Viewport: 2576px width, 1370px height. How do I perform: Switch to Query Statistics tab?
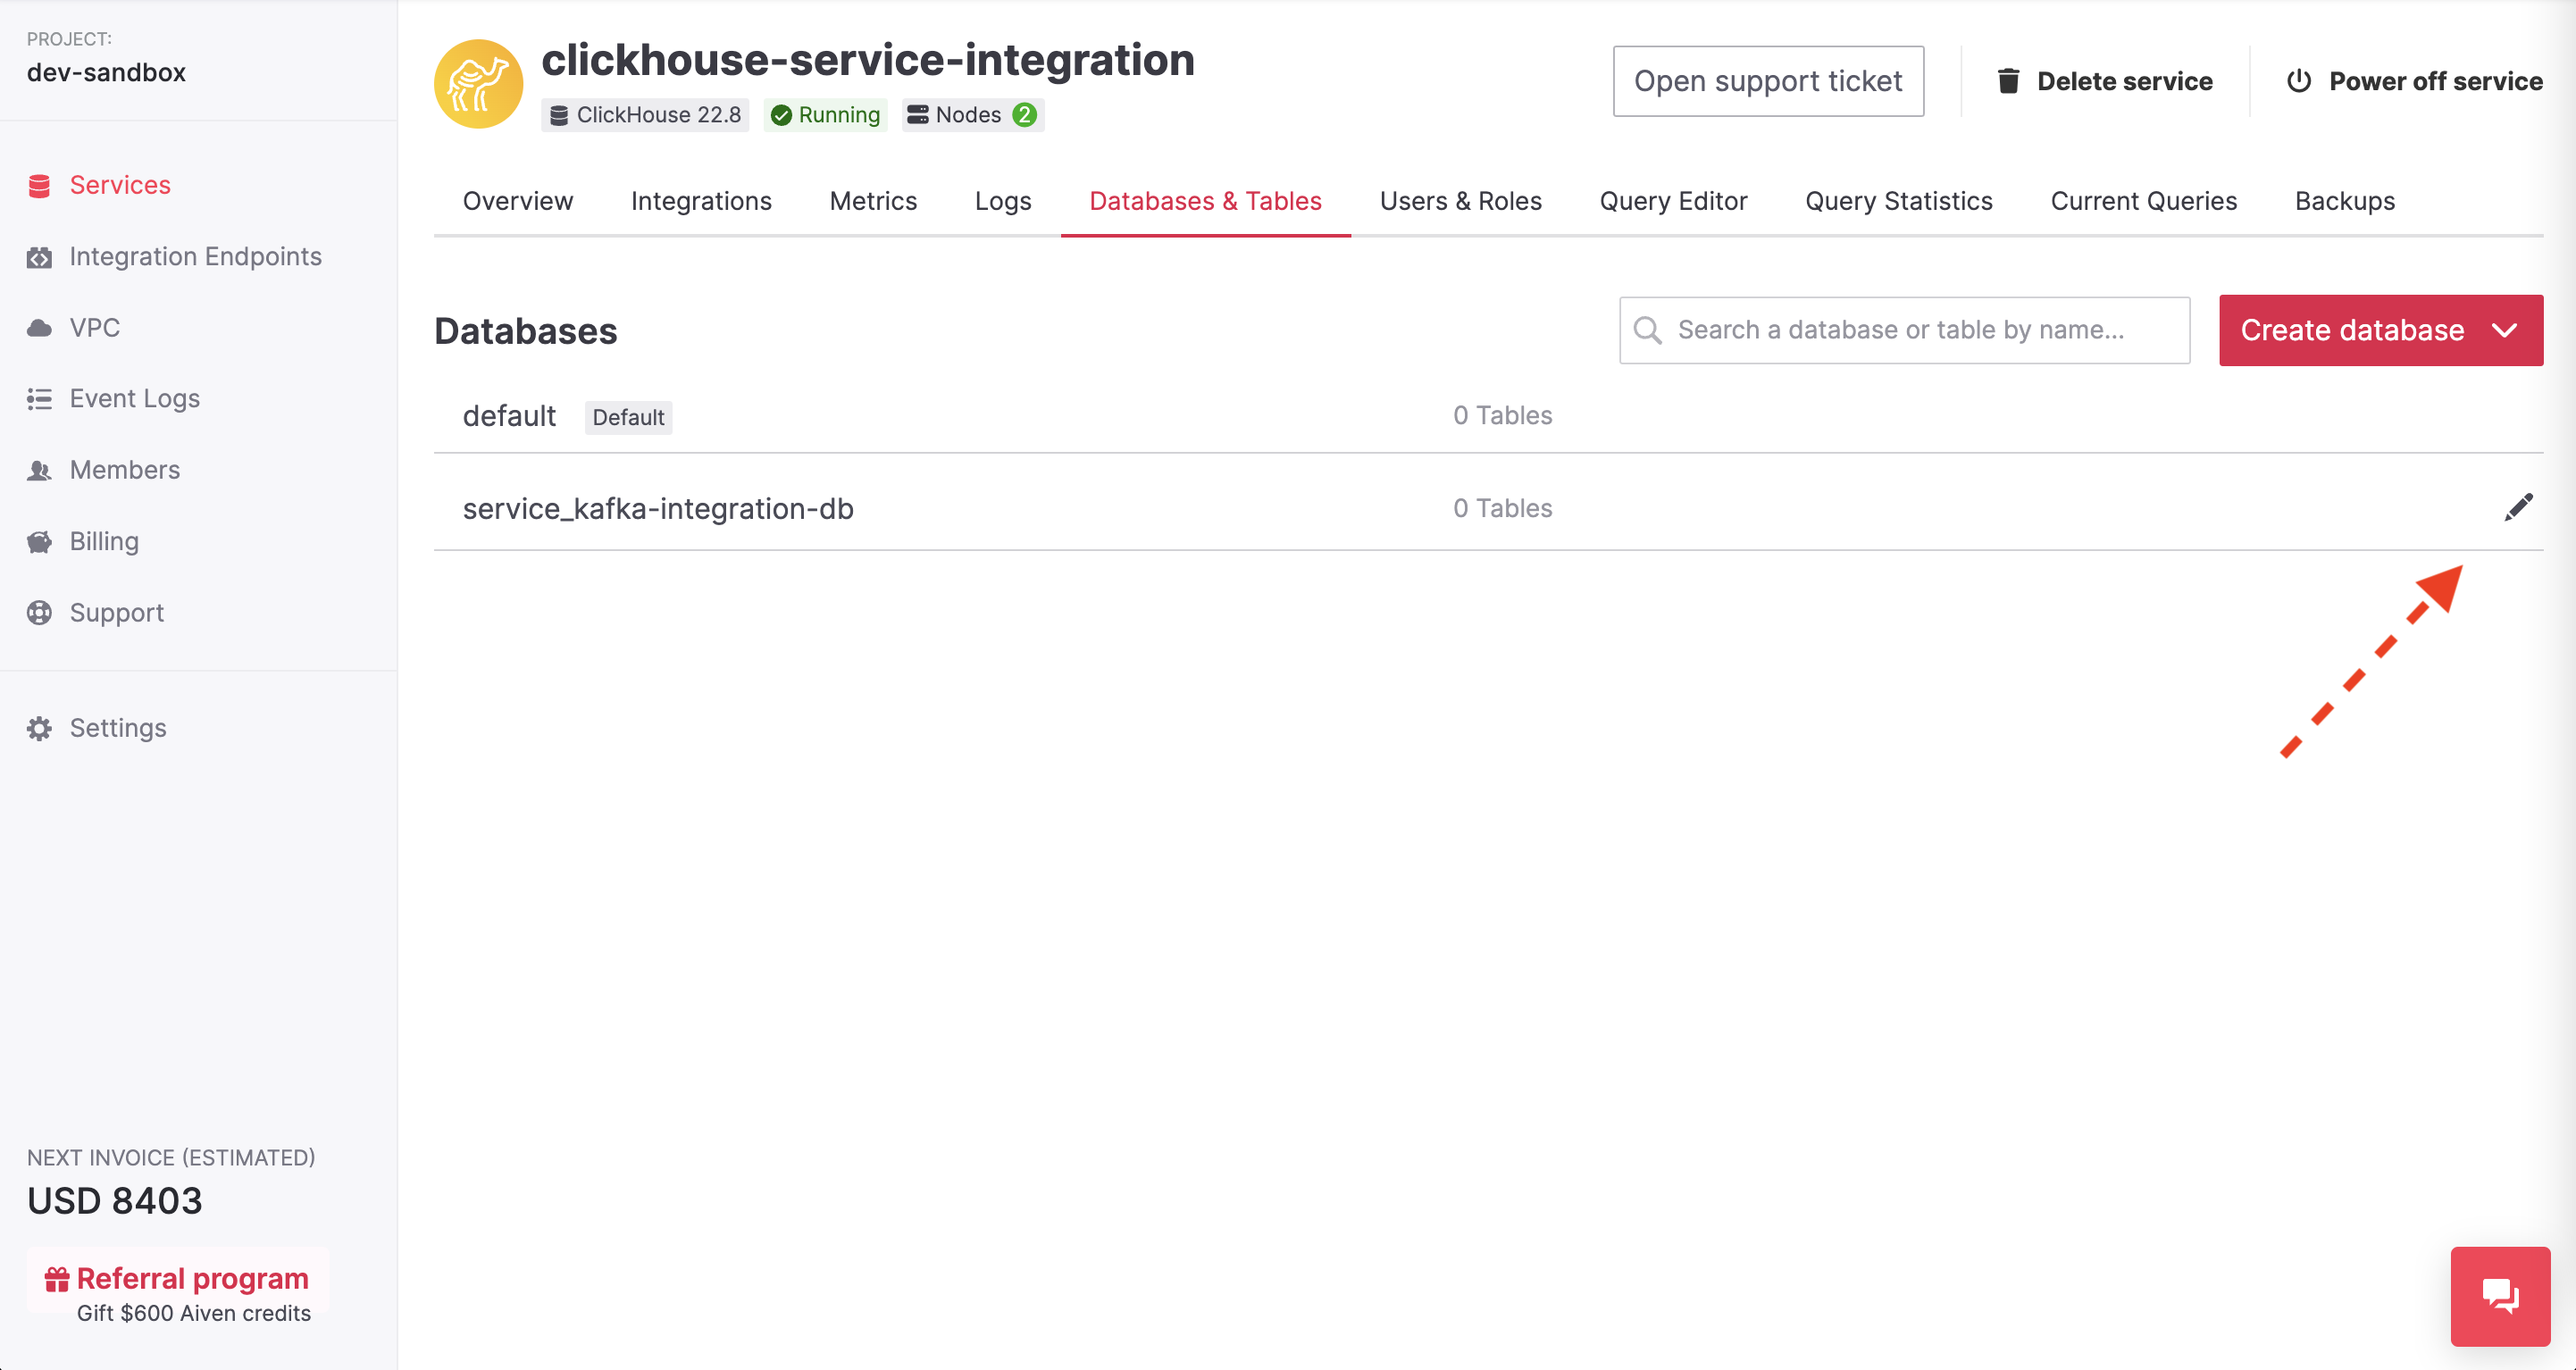point(1898,201)
